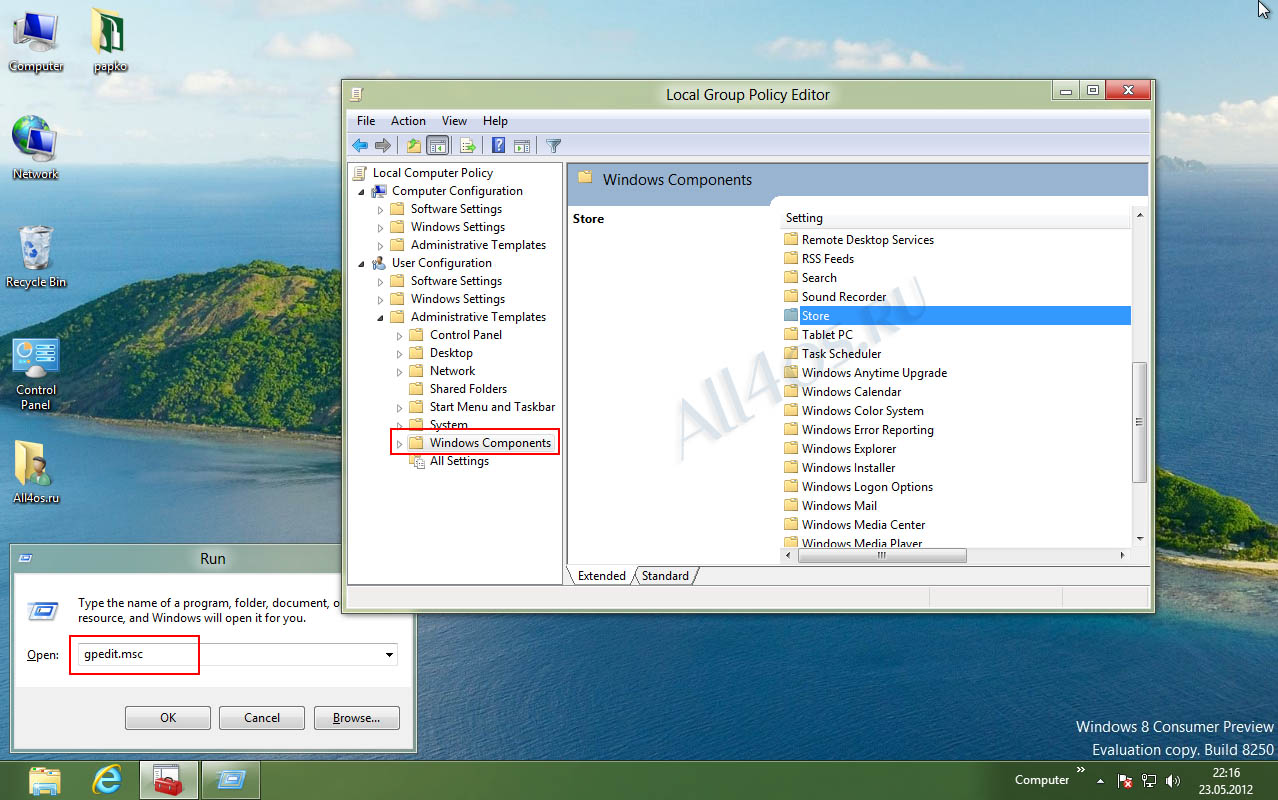Select the Windows Logon Options folder
Viewport: 1278px width, 800px height.
click(x=858, y=487)
